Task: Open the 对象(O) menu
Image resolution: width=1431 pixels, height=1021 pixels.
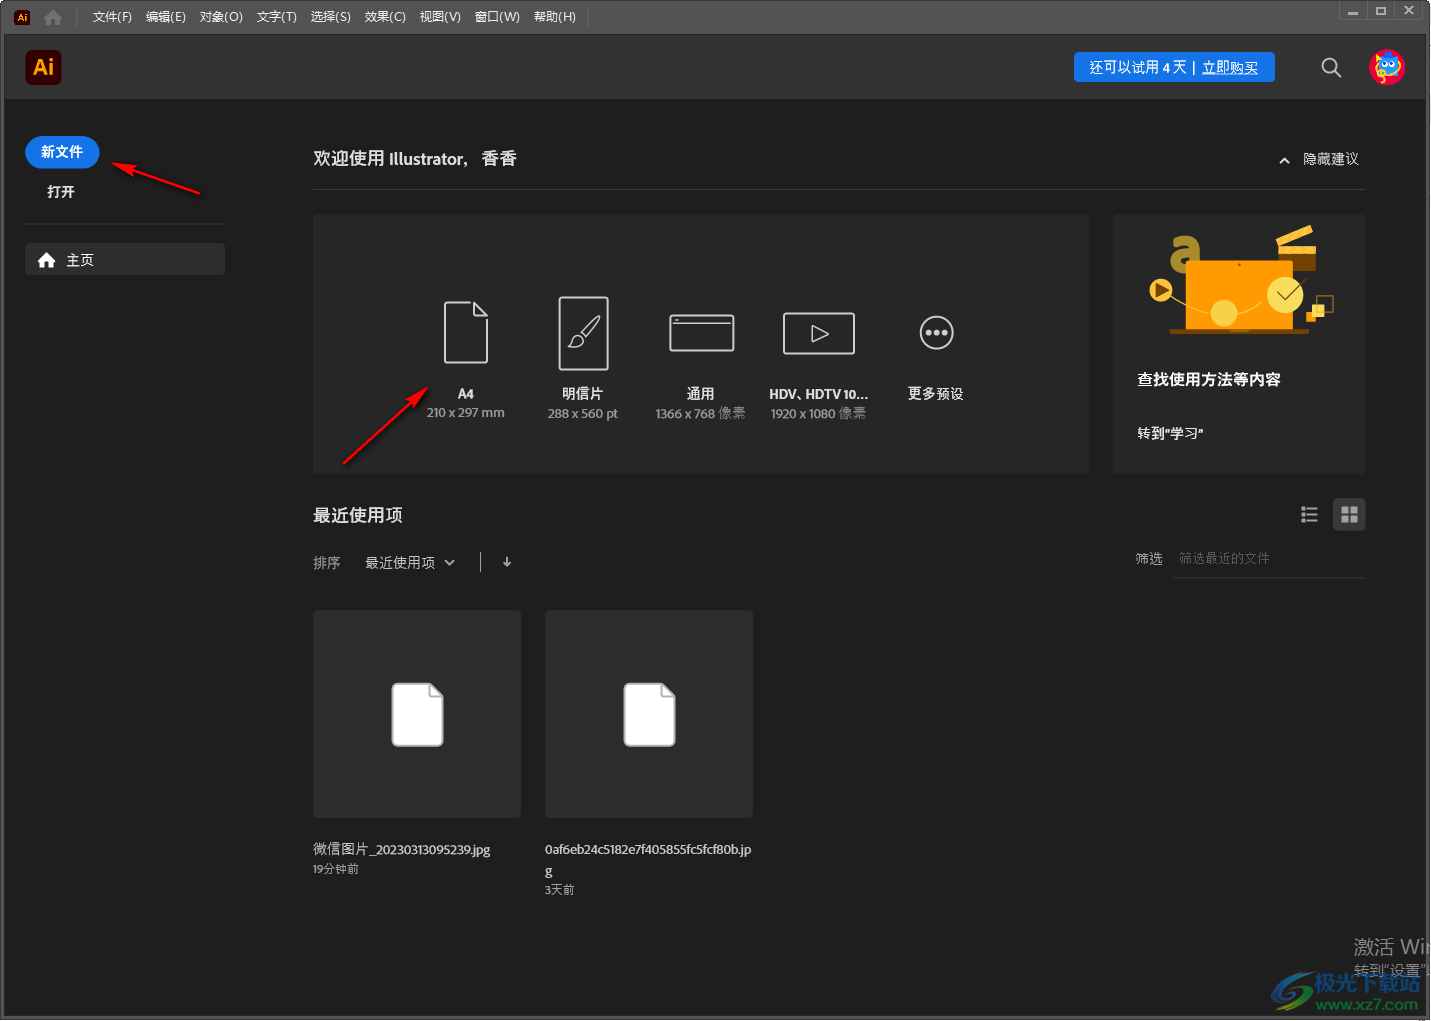Action: coord(221,17)
